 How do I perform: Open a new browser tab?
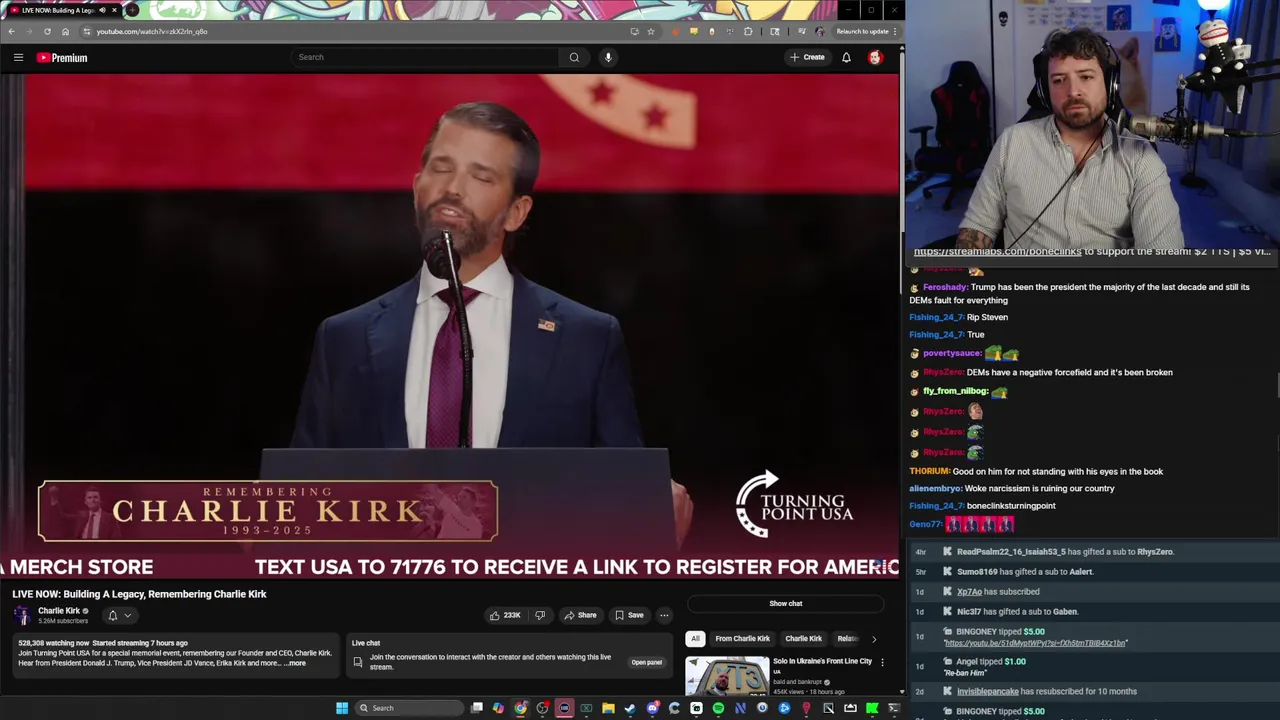click(x=132, y=10)
